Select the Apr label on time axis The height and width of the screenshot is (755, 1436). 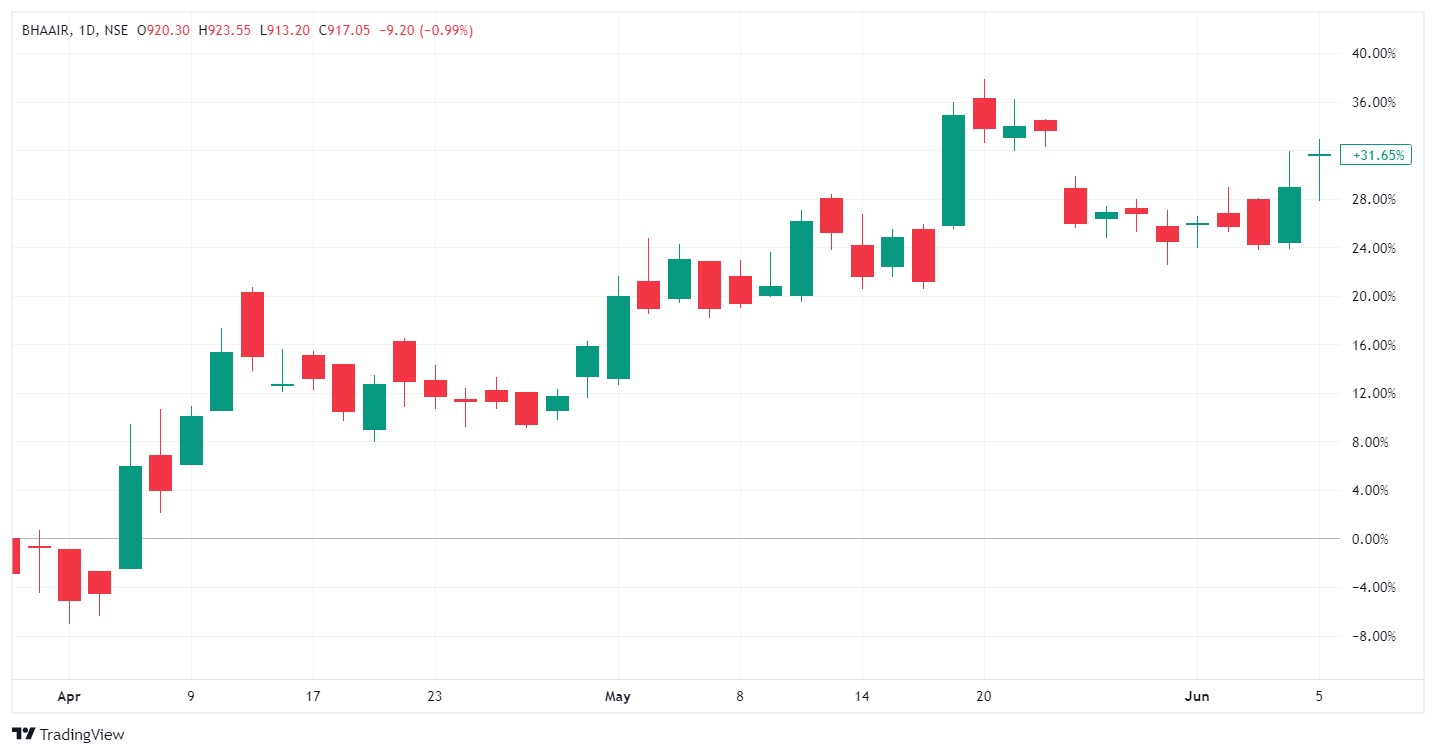[69, 696]
